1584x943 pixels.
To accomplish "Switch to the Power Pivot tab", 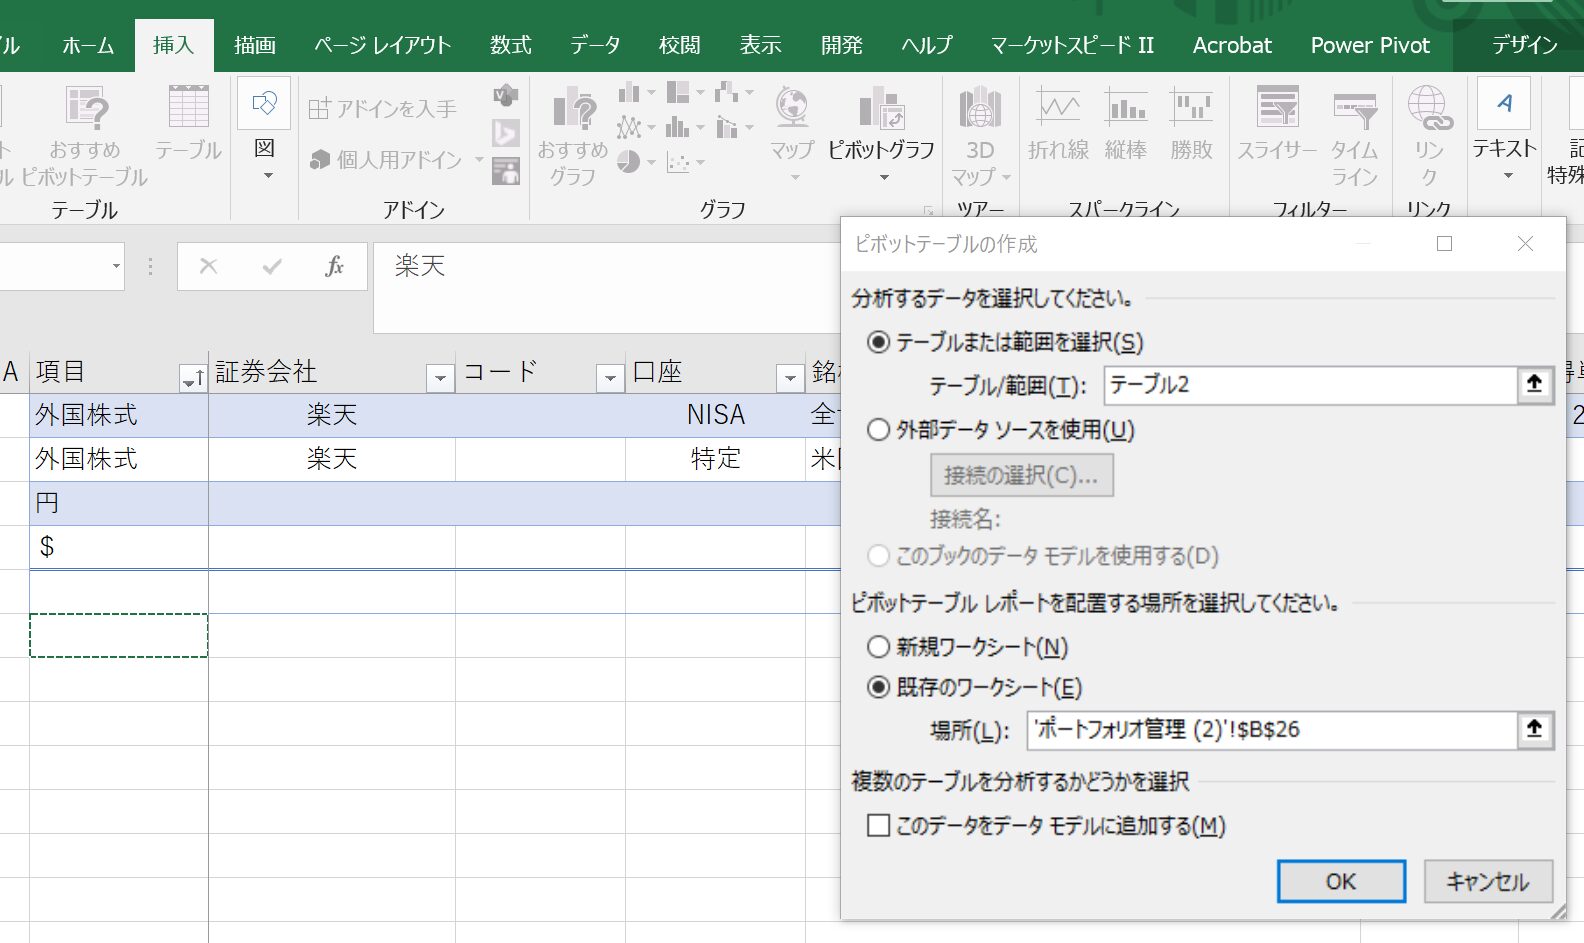I will [x=1370, y=45].
